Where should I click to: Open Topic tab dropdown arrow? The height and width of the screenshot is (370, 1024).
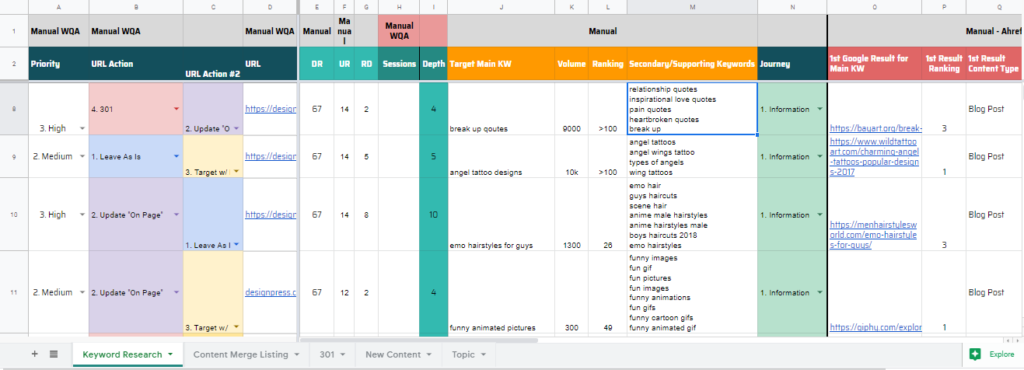tap(484, 354)
